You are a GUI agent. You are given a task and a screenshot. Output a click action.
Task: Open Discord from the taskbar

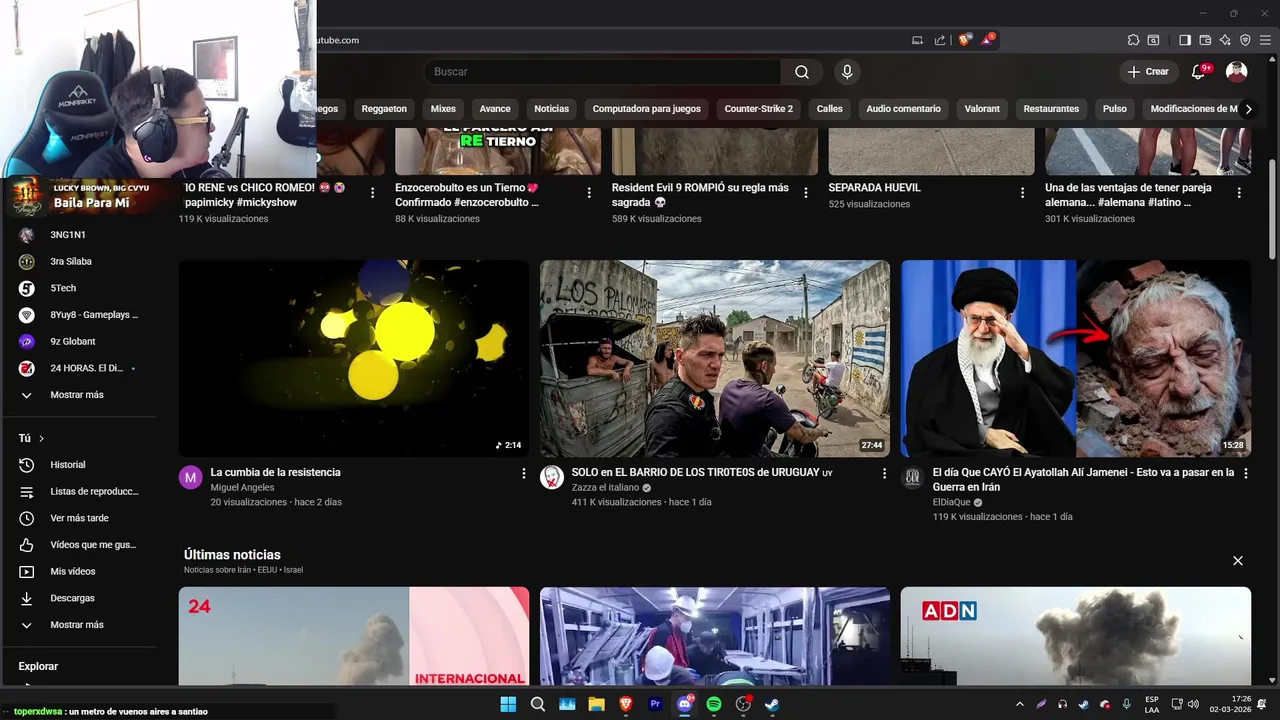tap(685, 704)
